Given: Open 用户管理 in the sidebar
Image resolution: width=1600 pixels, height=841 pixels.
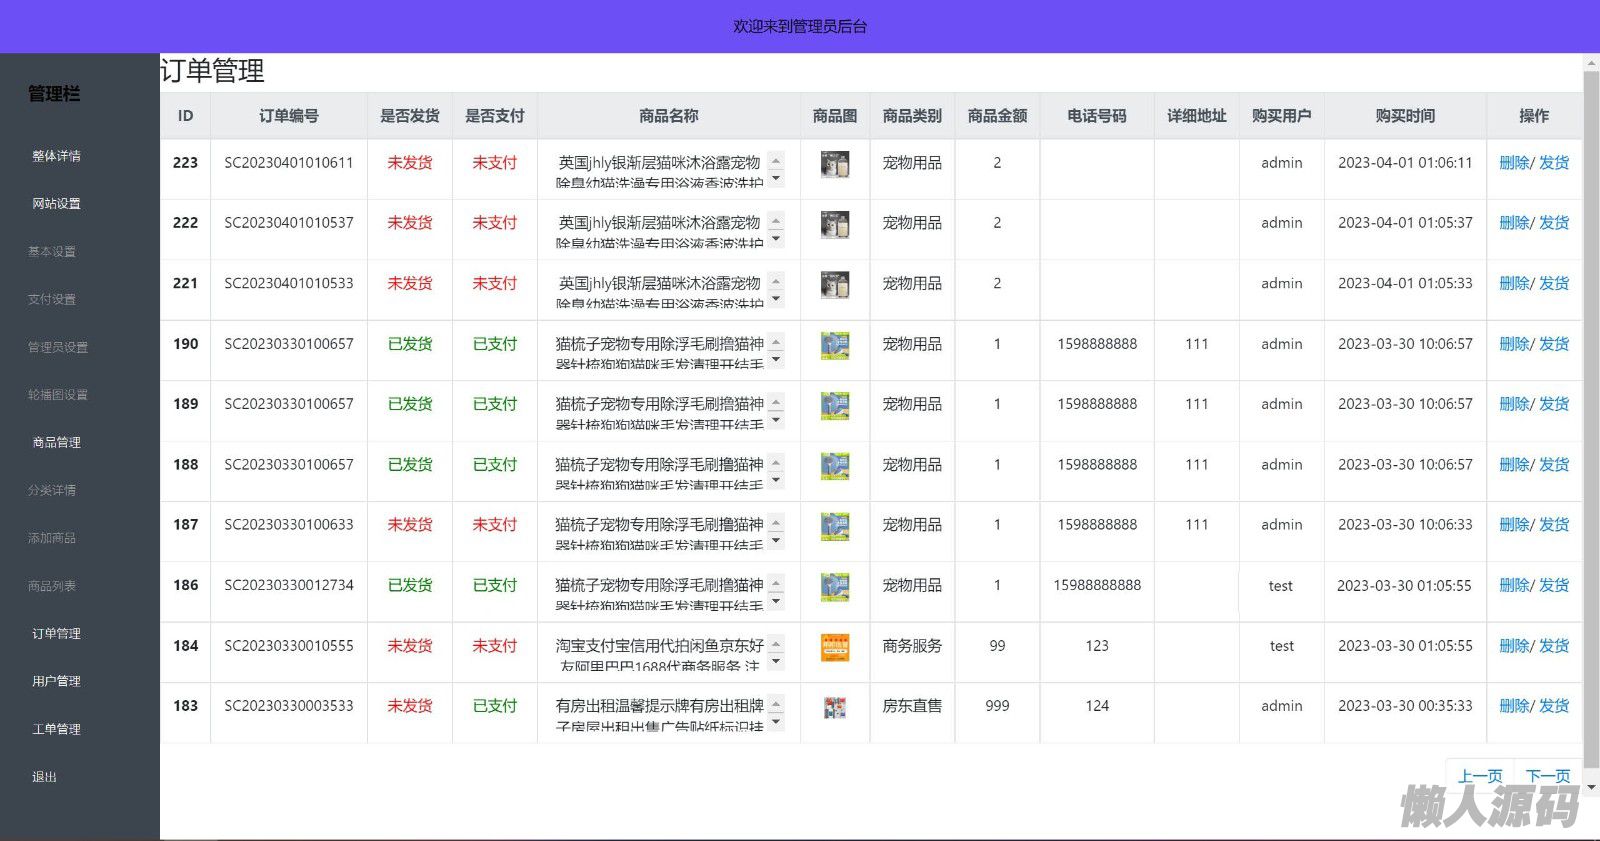Looking at the screenshot, I should [x=56, y=681].
